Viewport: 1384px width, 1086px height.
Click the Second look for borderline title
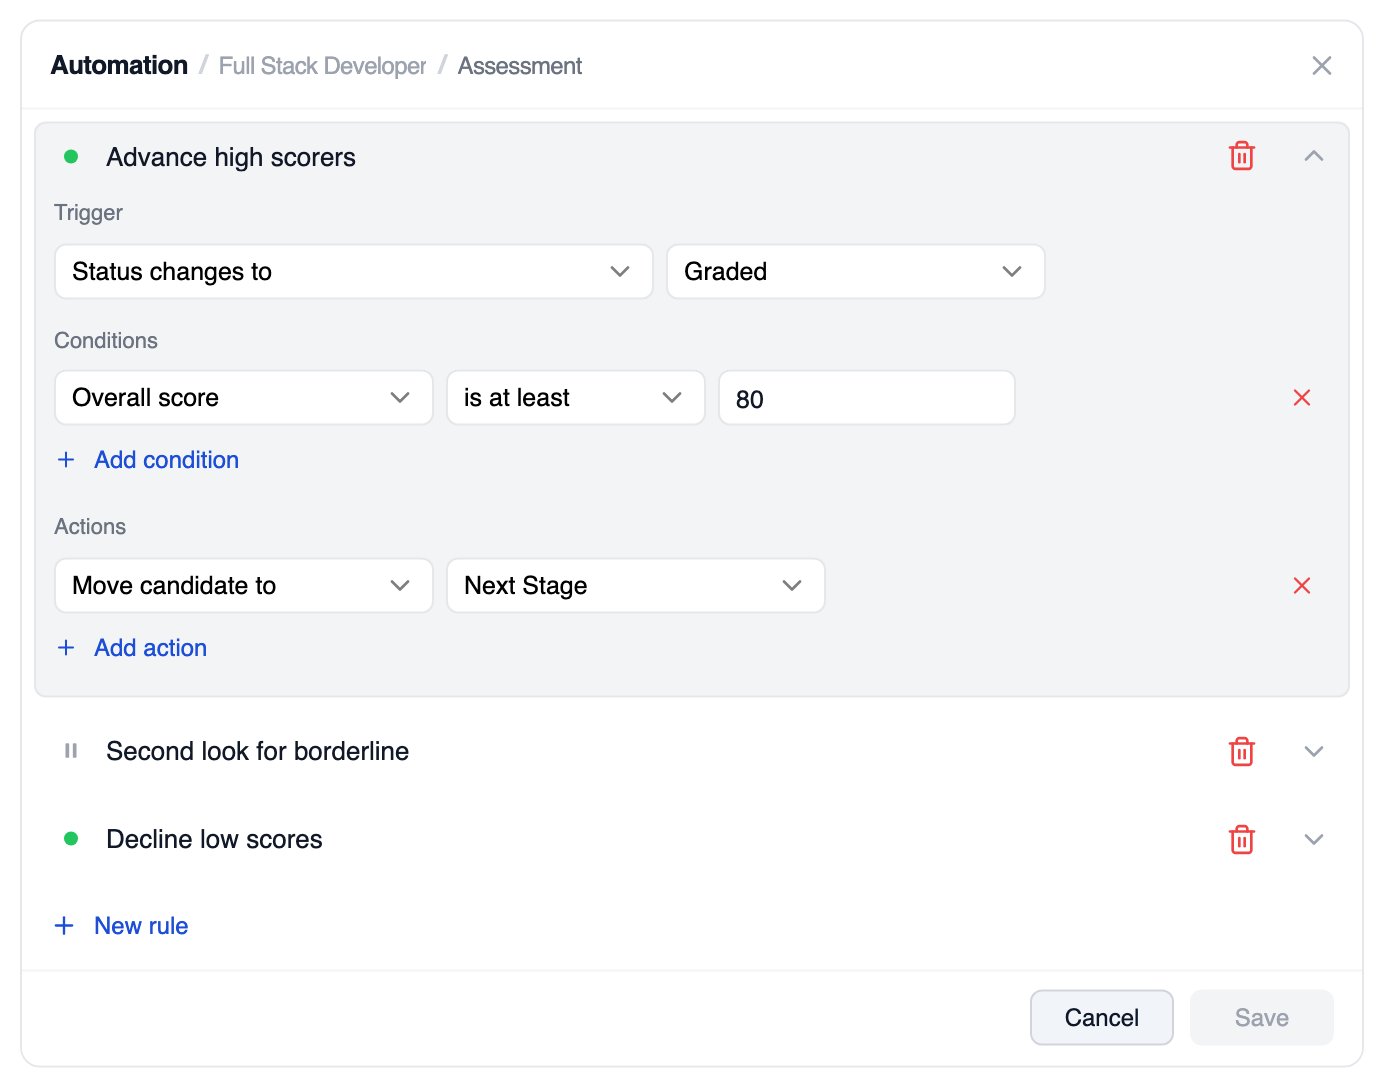coord(258,751)
